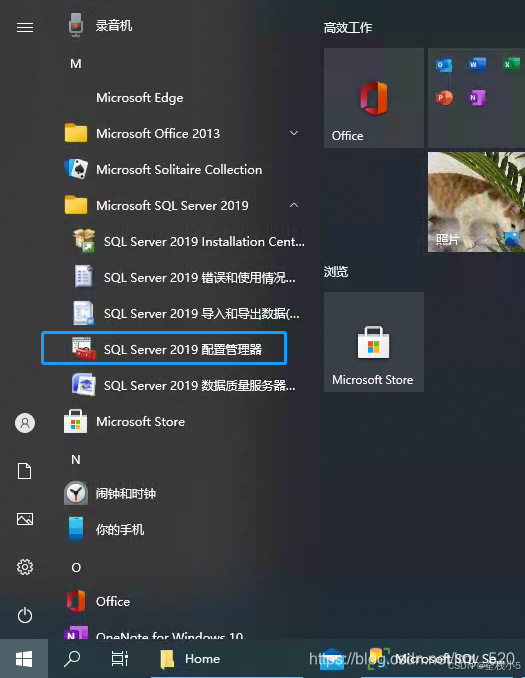525x678 pixels.
Task: Select the 浏览 tile group header
Action: [x=336, y=272]
